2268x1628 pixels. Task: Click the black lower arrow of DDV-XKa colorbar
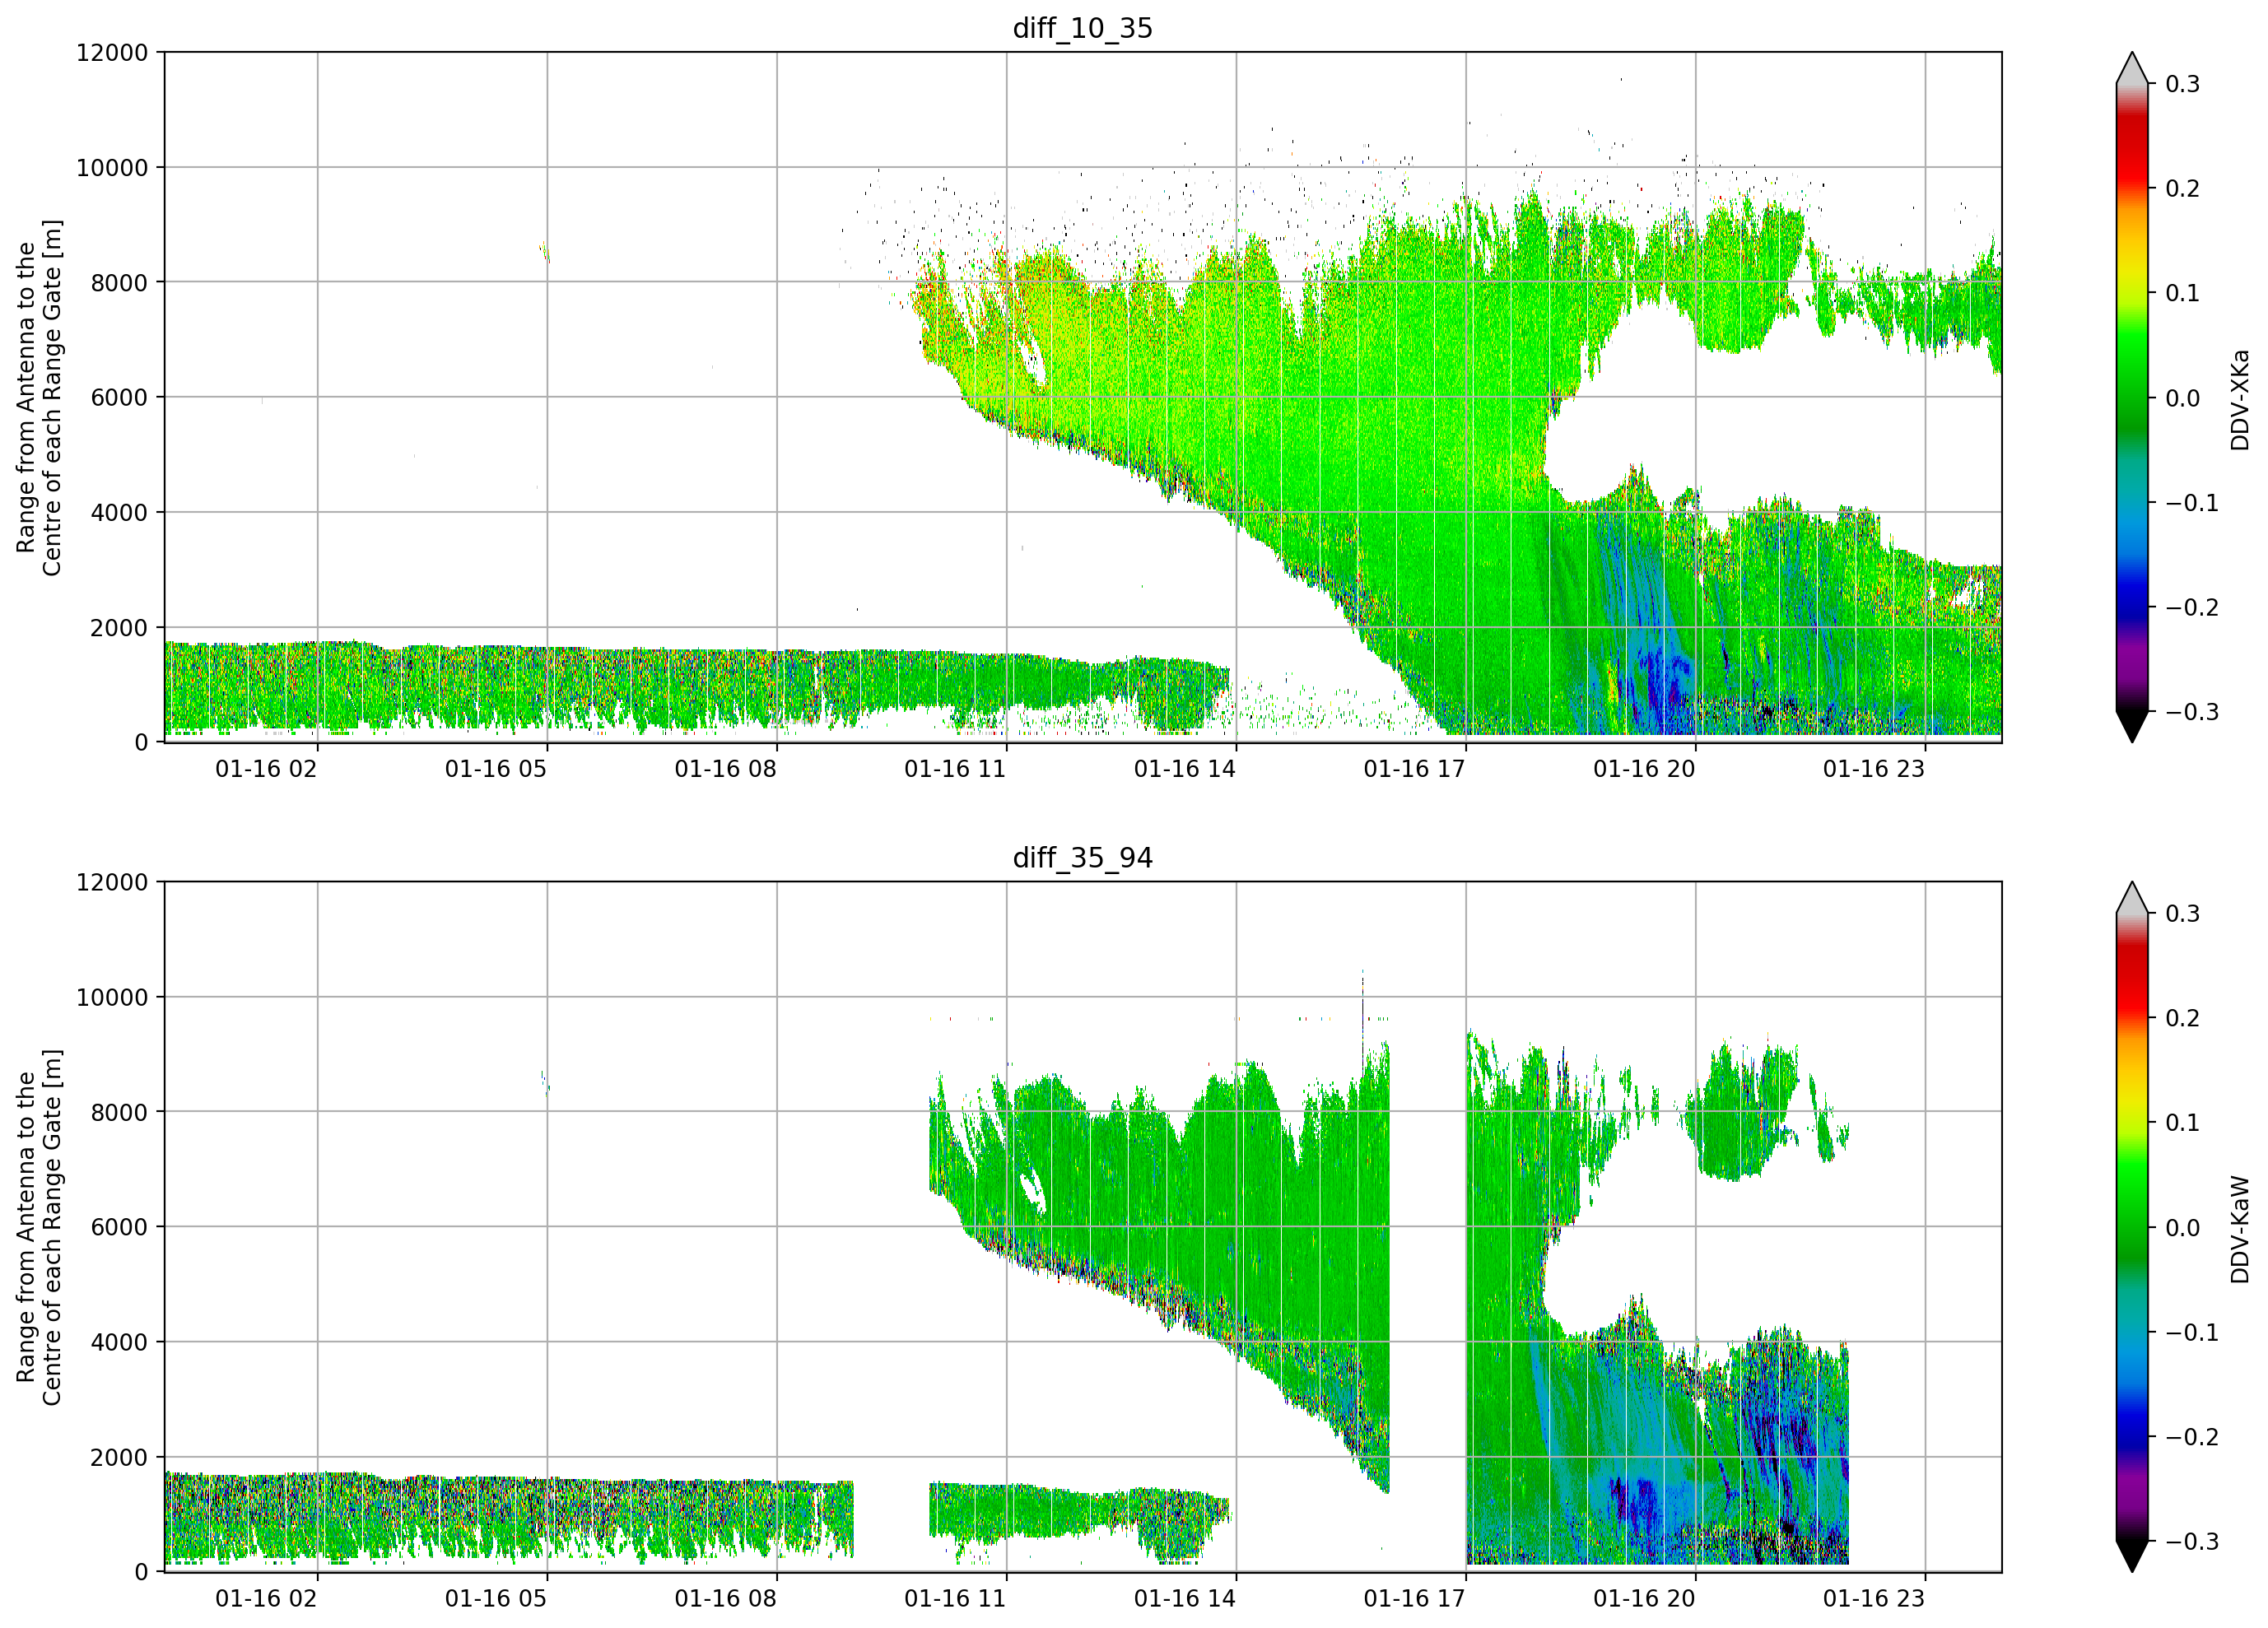(x=2132, y=727)
